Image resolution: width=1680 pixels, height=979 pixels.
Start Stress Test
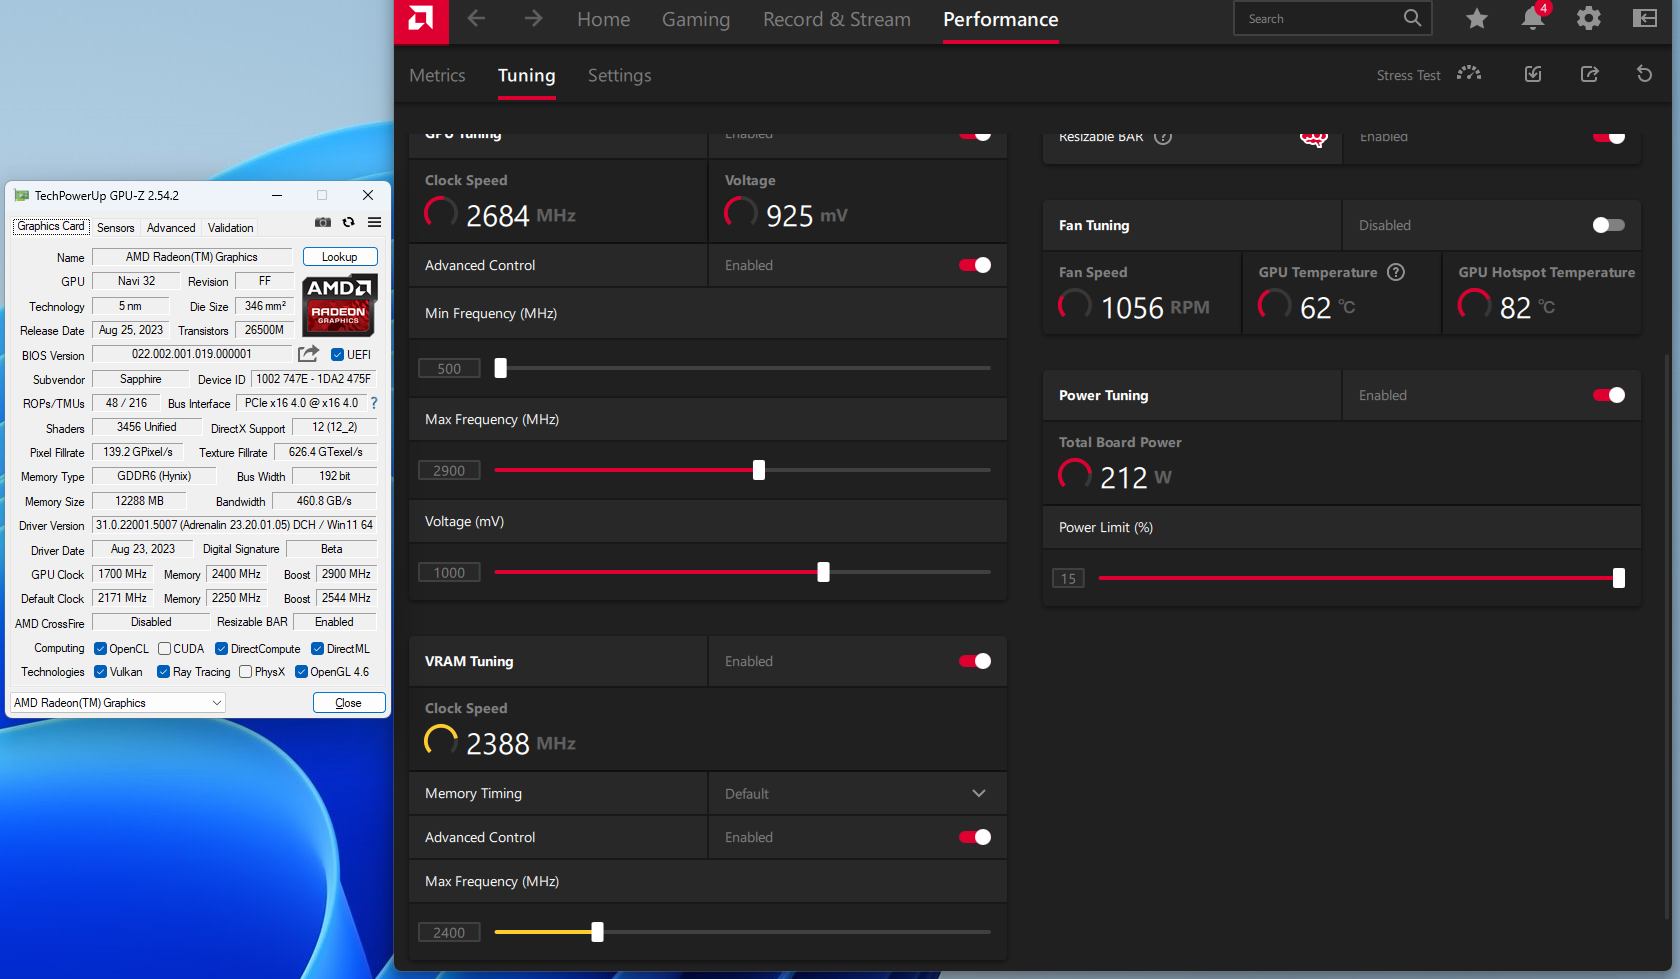click(x=1428, y=74)
